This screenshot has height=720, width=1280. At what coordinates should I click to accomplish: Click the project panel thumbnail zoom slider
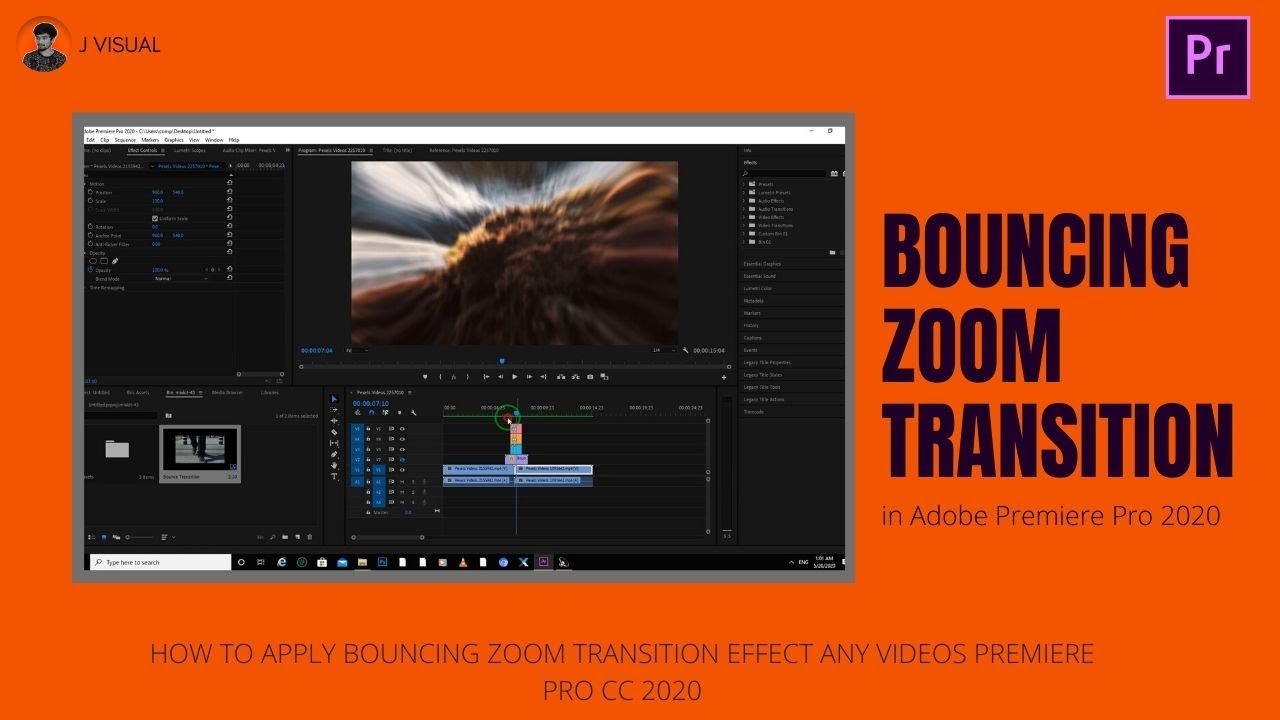(x=140, y=537)
